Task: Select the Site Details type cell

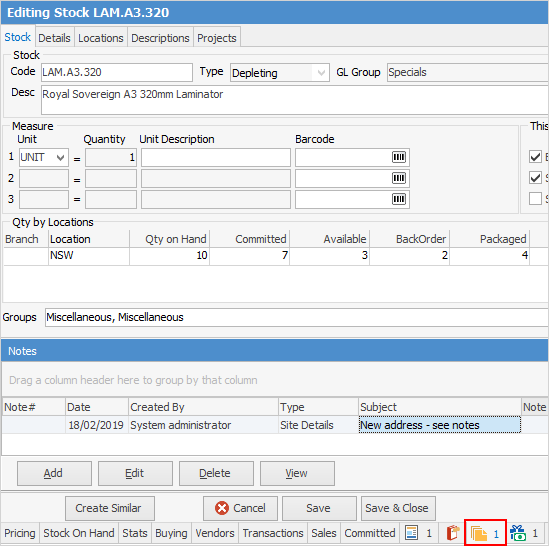Action: (x=318, y=425)
